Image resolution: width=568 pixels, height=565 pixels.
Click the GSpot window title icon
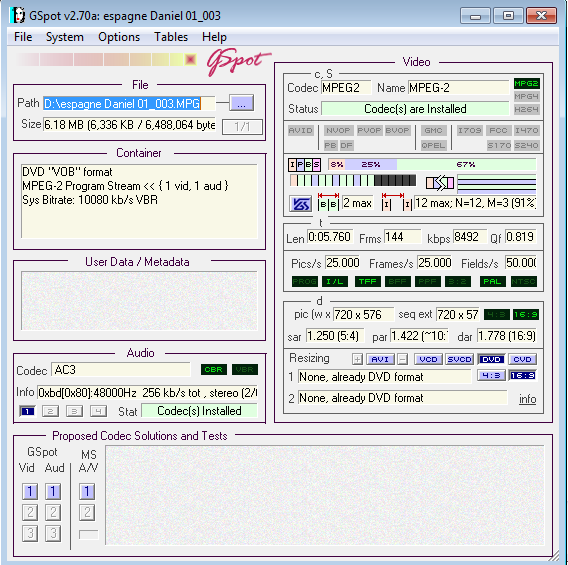click(18, 15)
